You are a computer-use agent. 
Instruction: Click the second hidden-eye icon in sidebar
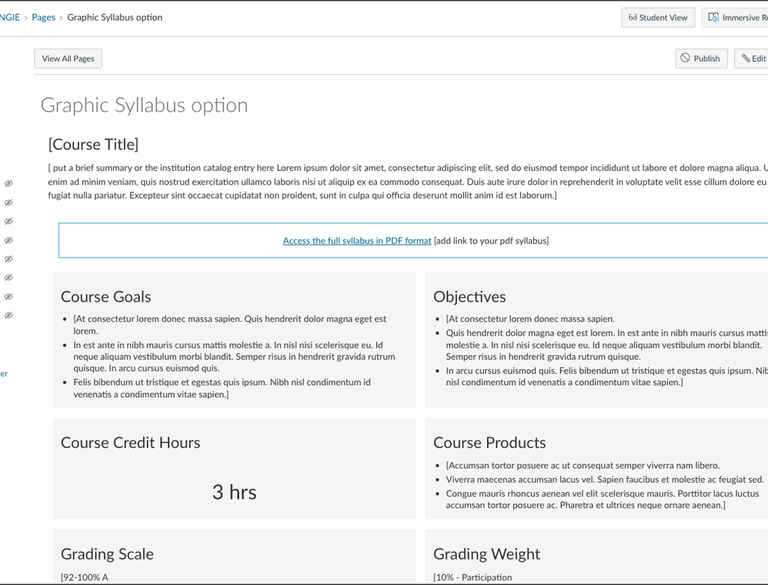[x=8, y=203]
